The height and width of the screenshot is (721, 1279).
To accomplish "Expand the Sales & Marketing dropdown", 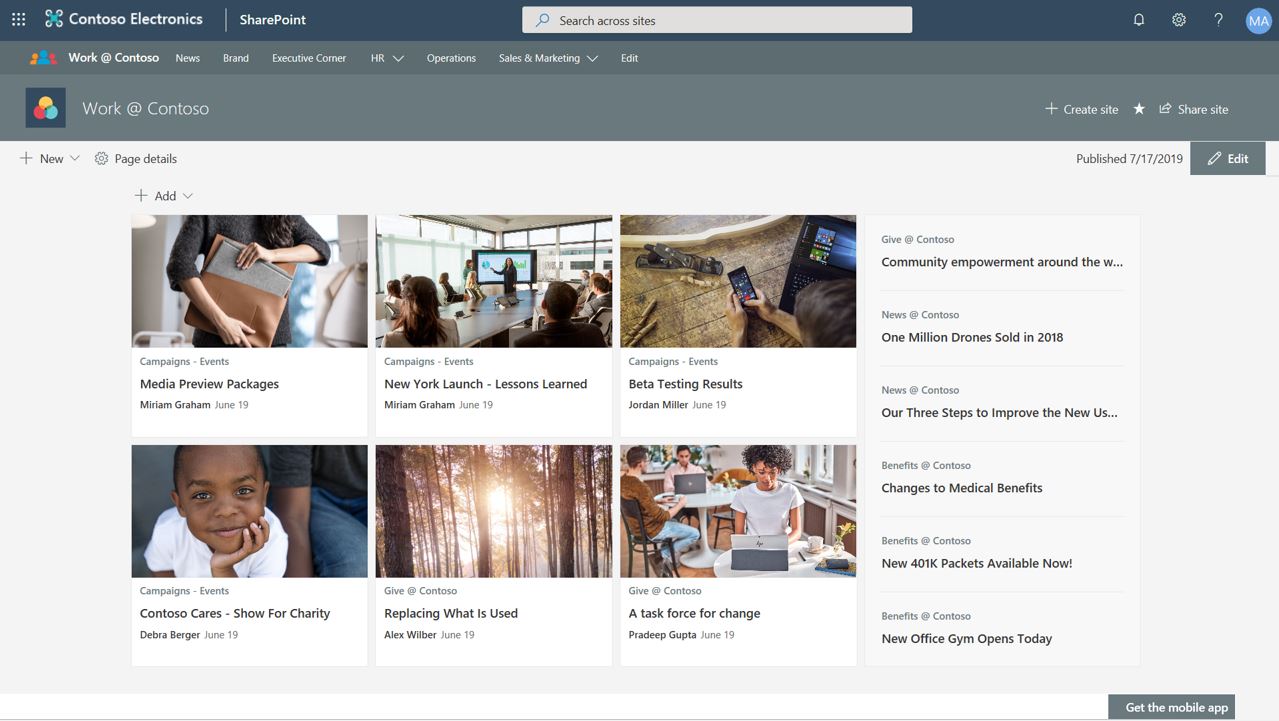I will [592, 58].
